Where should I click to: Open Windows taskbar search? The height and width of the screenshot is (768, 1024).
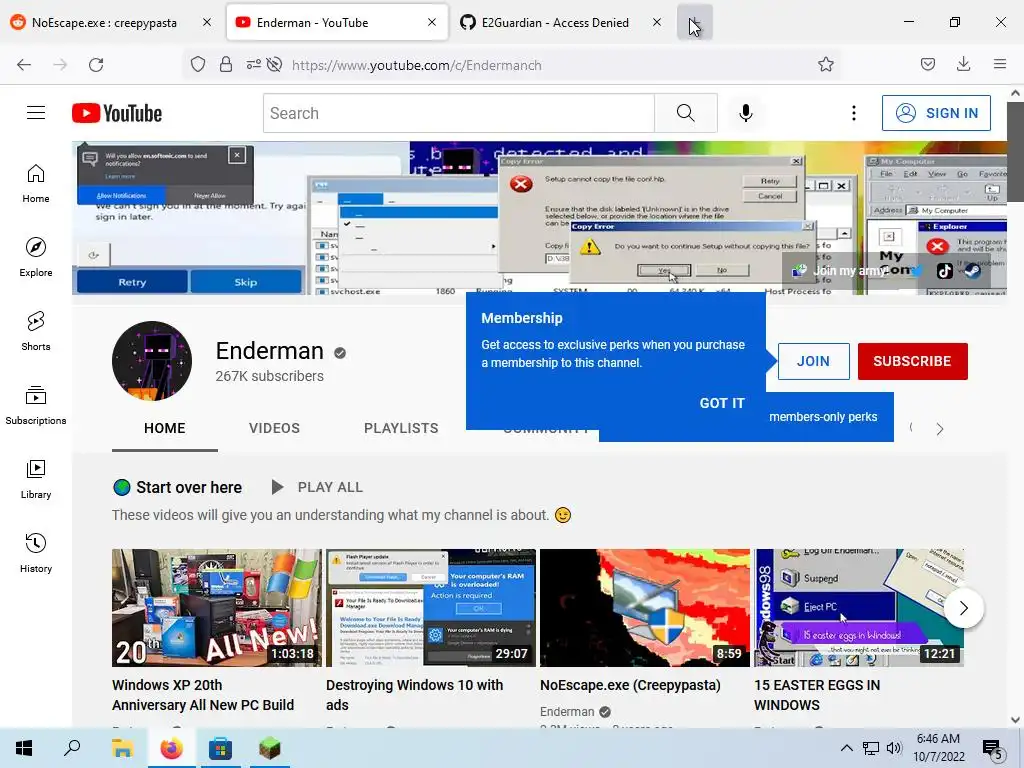(72, 748)
